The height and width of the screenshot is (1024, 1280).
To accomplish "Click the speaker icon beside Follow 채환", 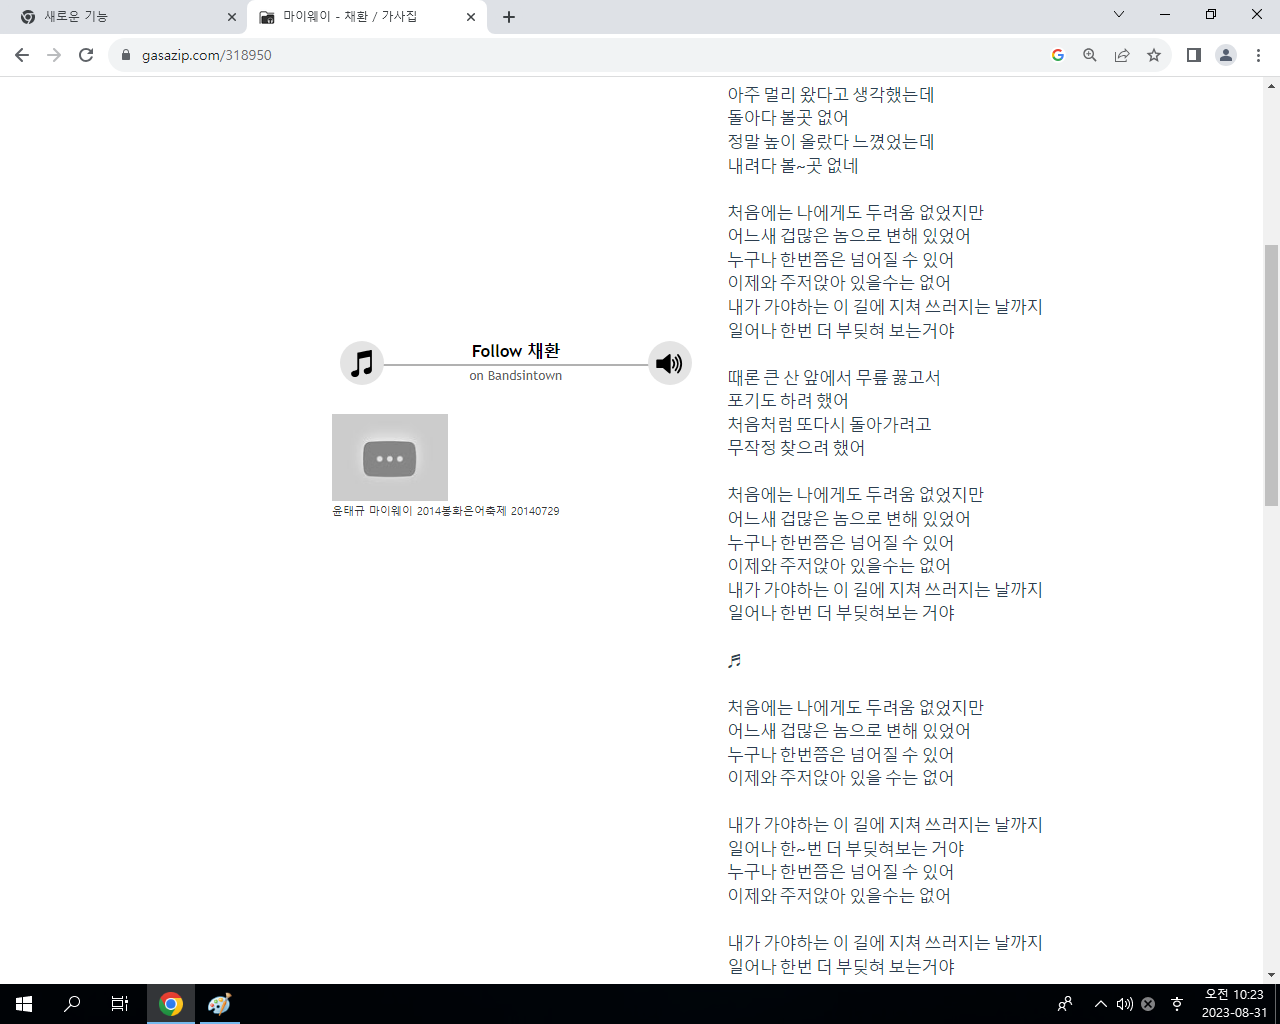I will (x=669, y=363).
